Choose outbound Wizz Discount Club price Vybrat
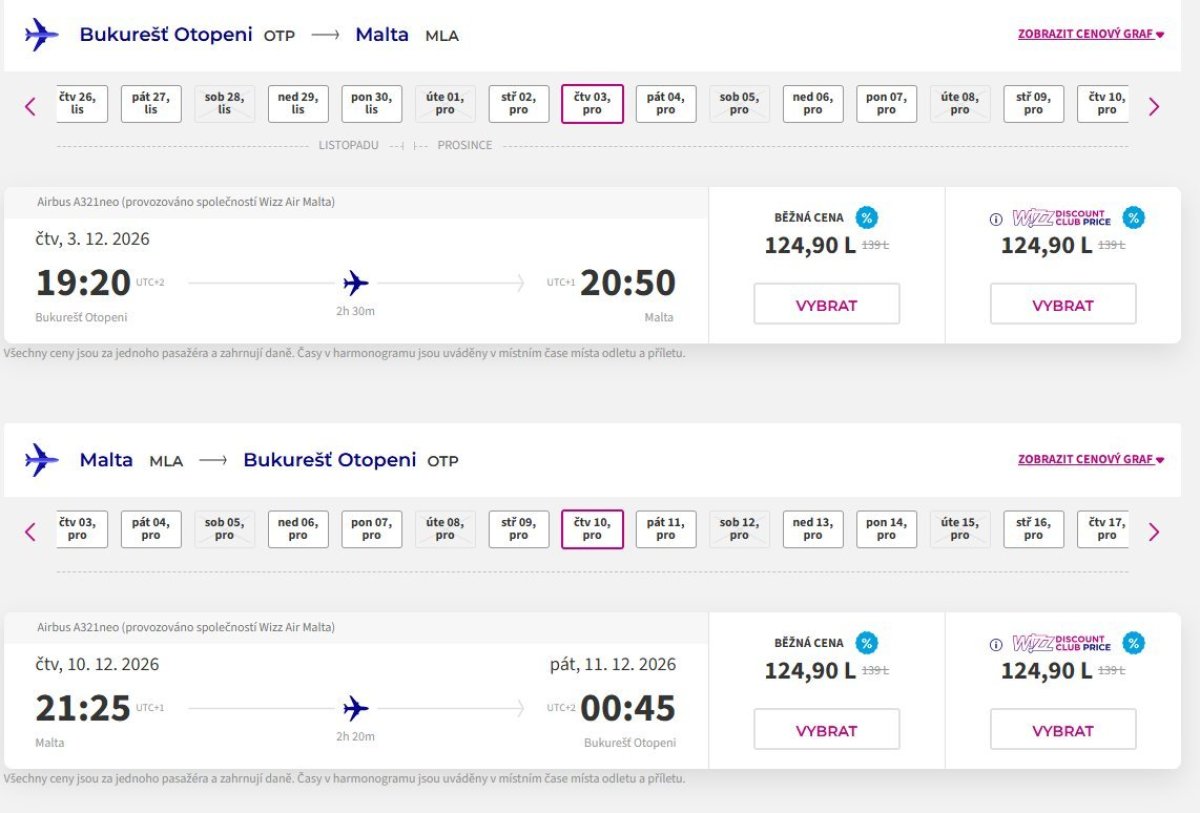 click(1063, 304)
